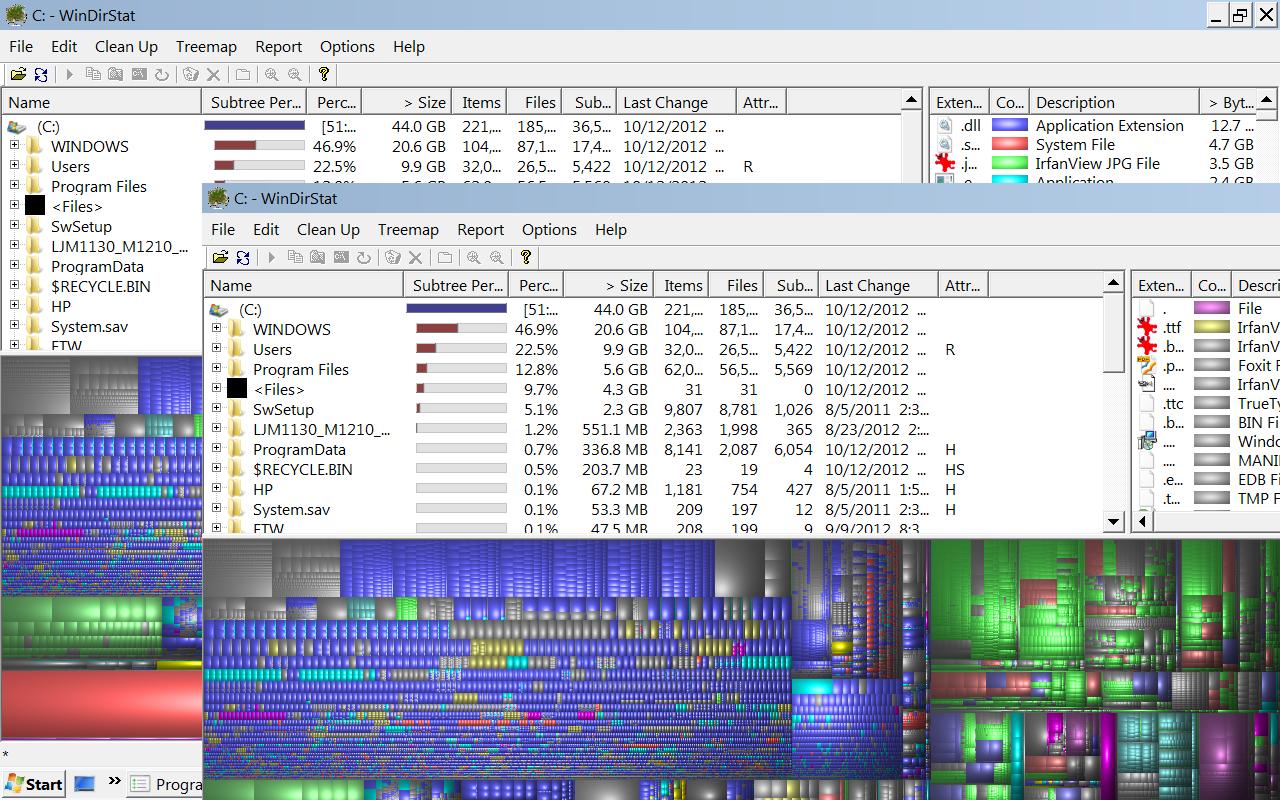1280x800 pixels.
Task: Click scroll-up arrow of front directory list
Action: pyautogui.click(x=1113, y=284)
